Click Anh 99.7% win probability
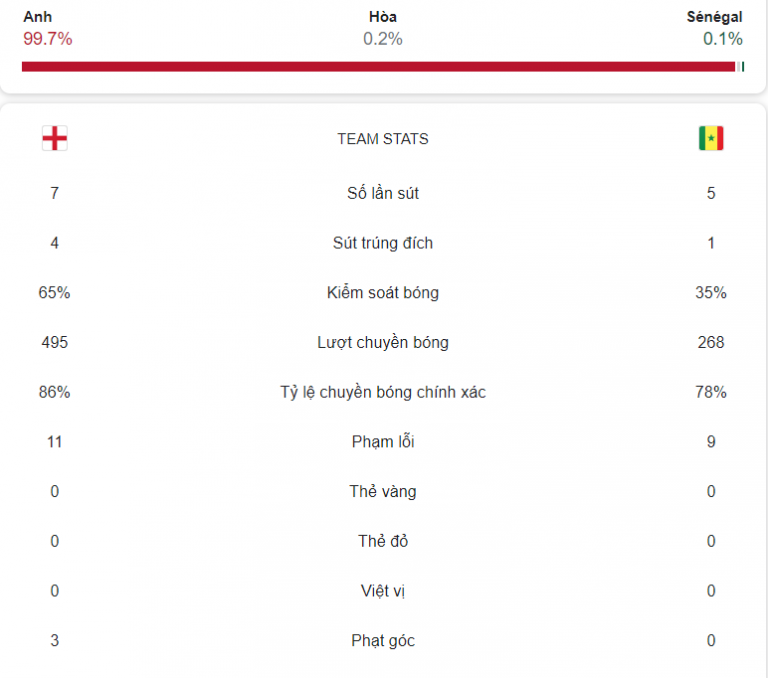The height and width of the screenshot is (678, 768). point(48,28)
